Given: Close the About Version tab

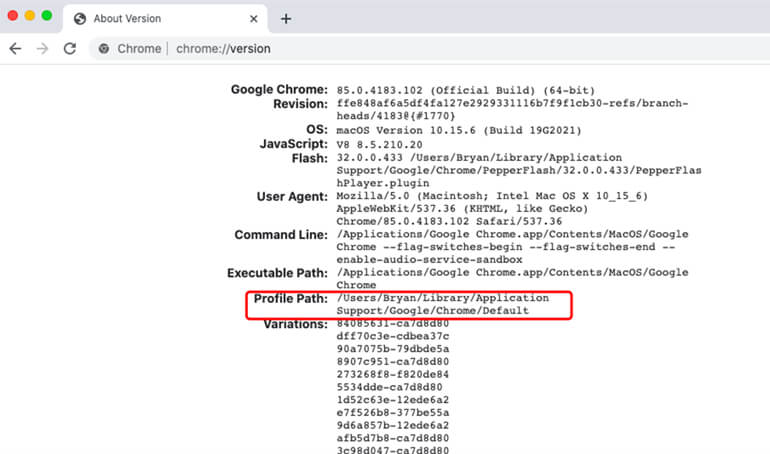Looking at the screenshot, I should click(x=253, y=19).
